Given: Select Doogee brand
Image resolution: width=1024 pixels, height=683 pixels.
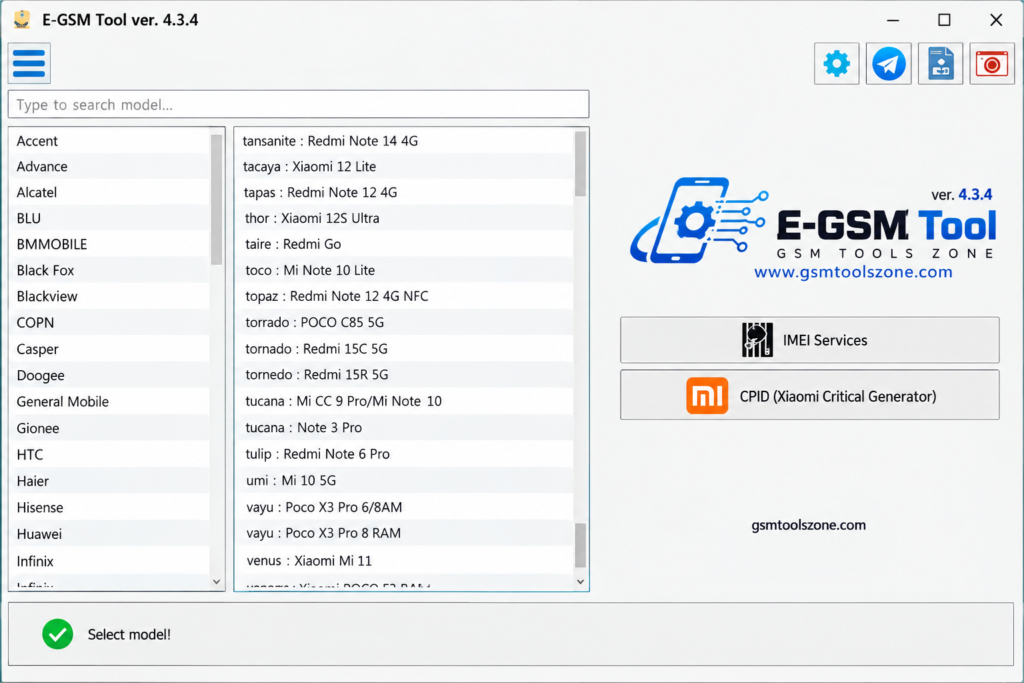Looking at the screenshot, I should pos(109,375).
